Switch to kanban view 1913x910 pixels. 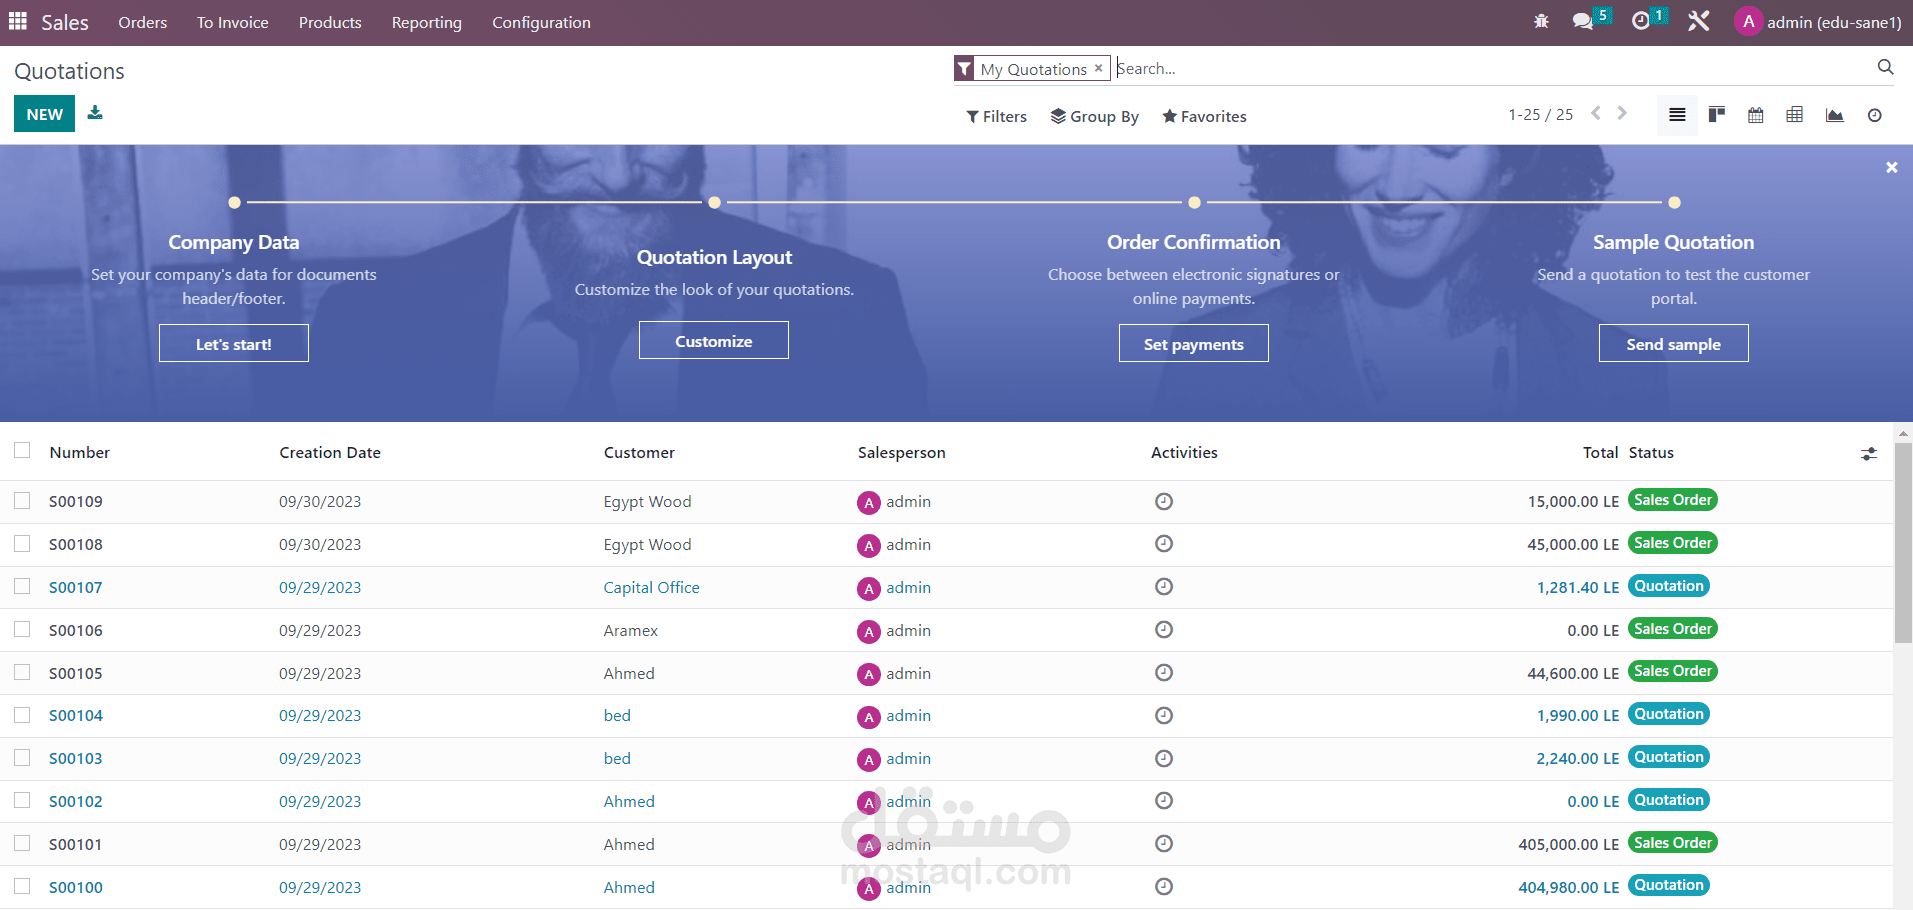[x=1717, y=115]
